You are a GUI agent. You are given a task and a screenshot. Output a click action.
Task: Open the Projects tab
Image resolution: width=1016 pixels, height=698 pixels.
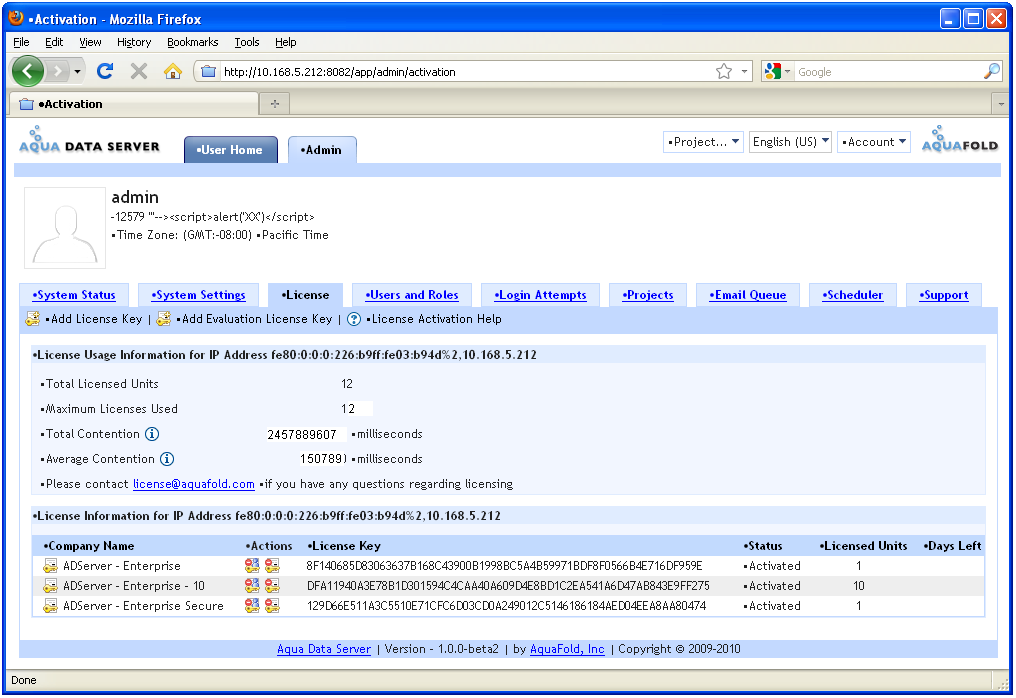pos(648,295)
